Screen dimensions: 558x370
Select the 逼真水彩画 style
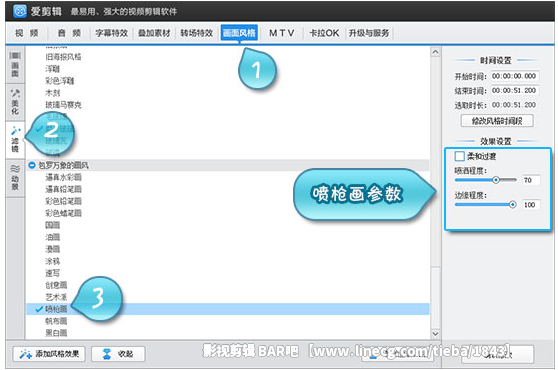click(x=63, y=177)
